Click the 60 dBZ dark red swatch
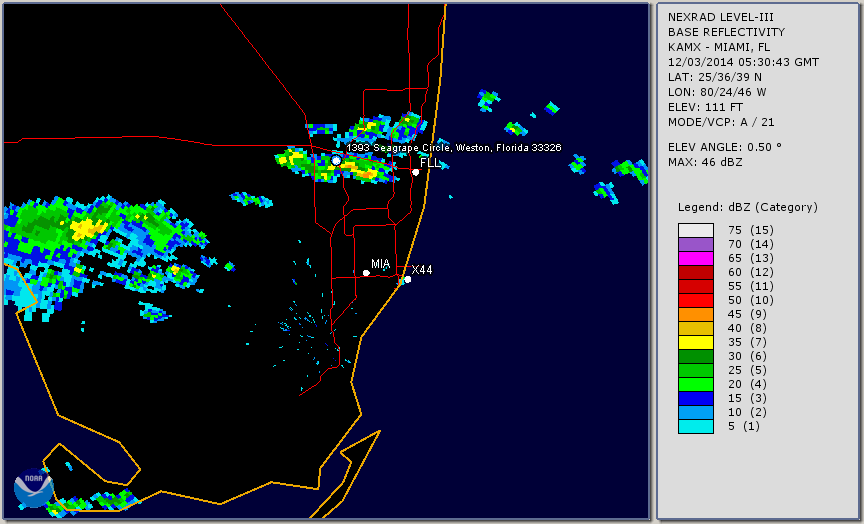The image size is (864, 524). (696, 272)
